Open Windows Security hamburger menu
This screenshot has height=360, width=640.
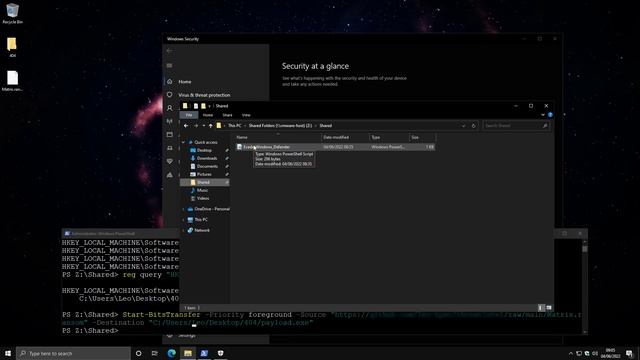point(169,66)
